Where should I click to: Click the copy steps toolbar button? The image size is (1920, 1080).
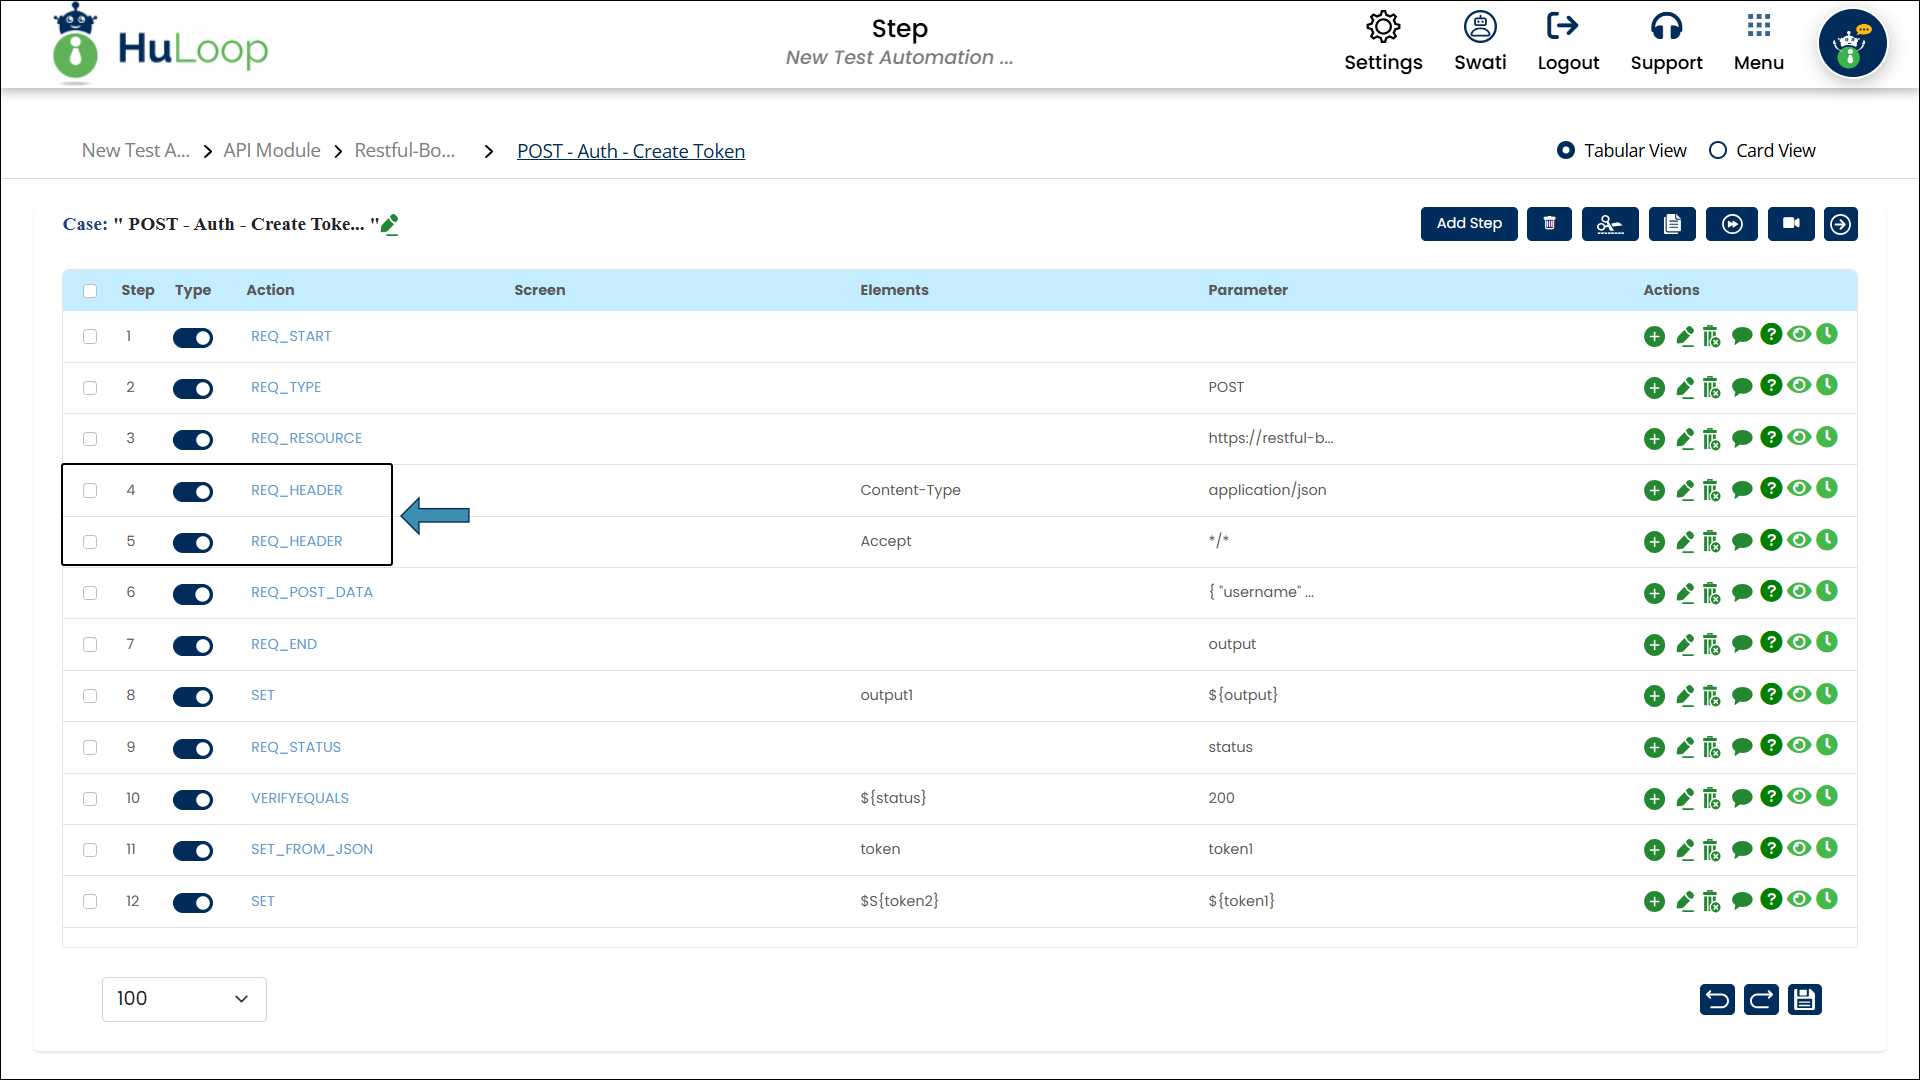(x=1672, y=224)
